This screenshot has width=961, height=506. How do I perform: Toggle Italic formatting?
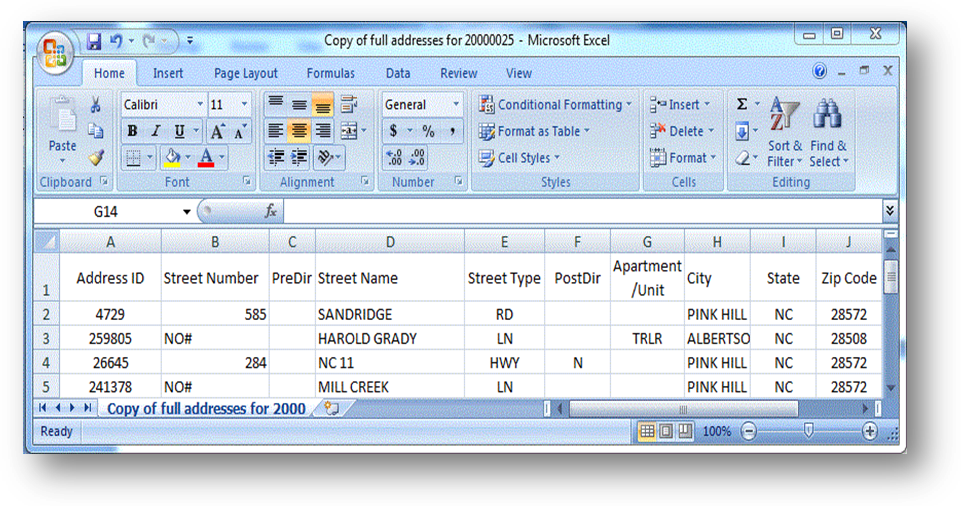[156, 131]
